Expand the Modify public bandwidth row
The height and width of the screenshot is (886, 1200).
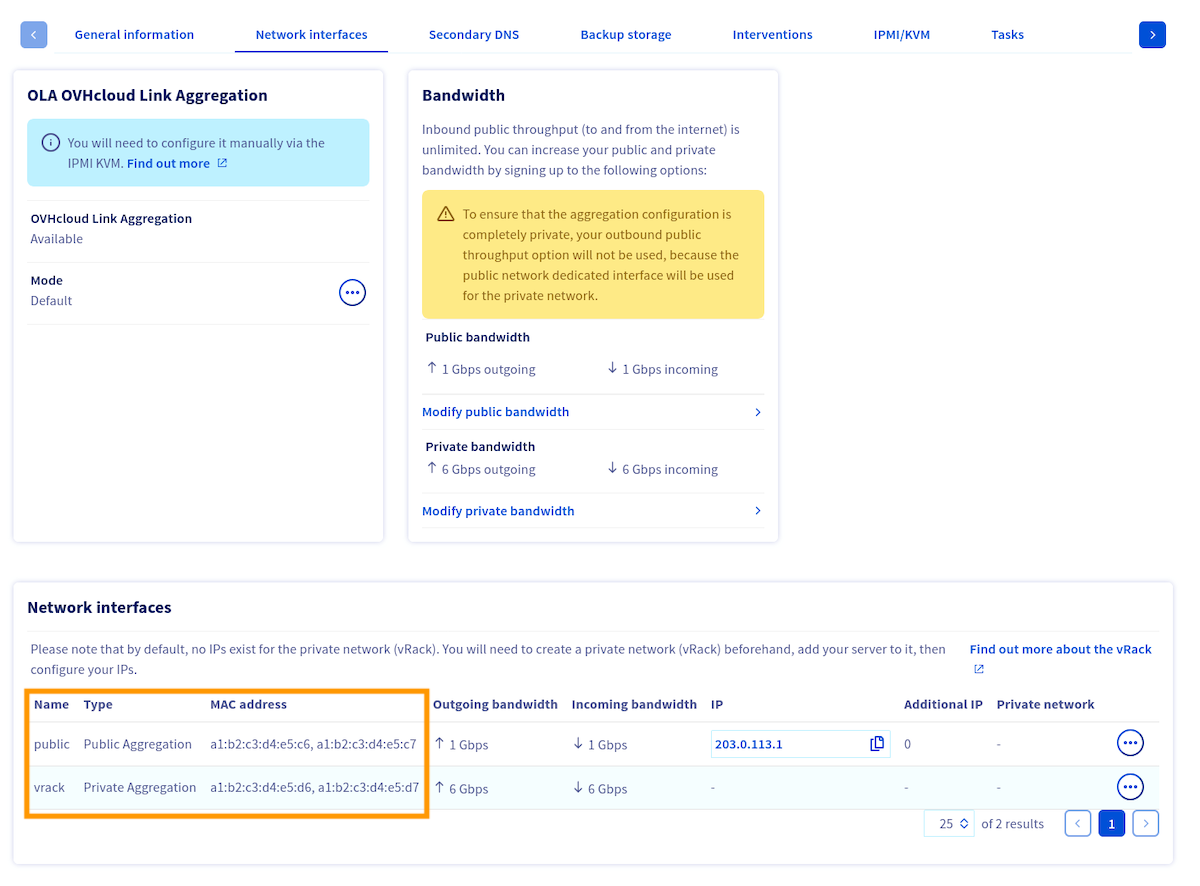tap(495, 411)
